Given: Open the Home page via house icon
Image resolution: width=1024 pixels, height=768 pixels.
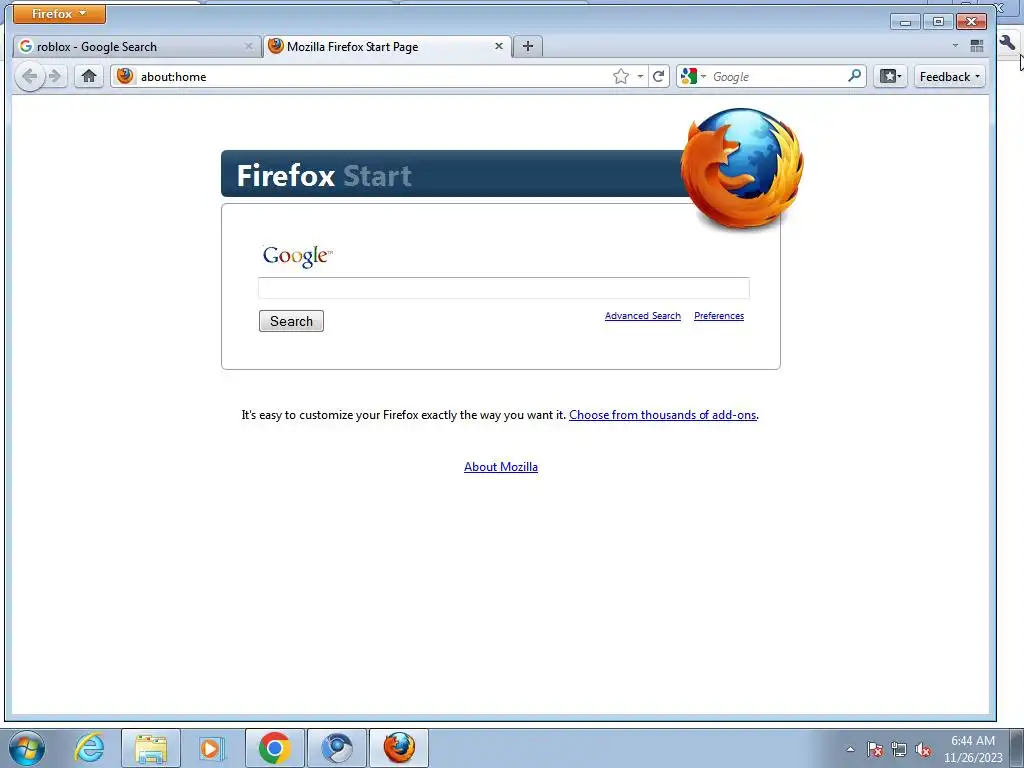Looking at the screenshot, I should (89, 76).
